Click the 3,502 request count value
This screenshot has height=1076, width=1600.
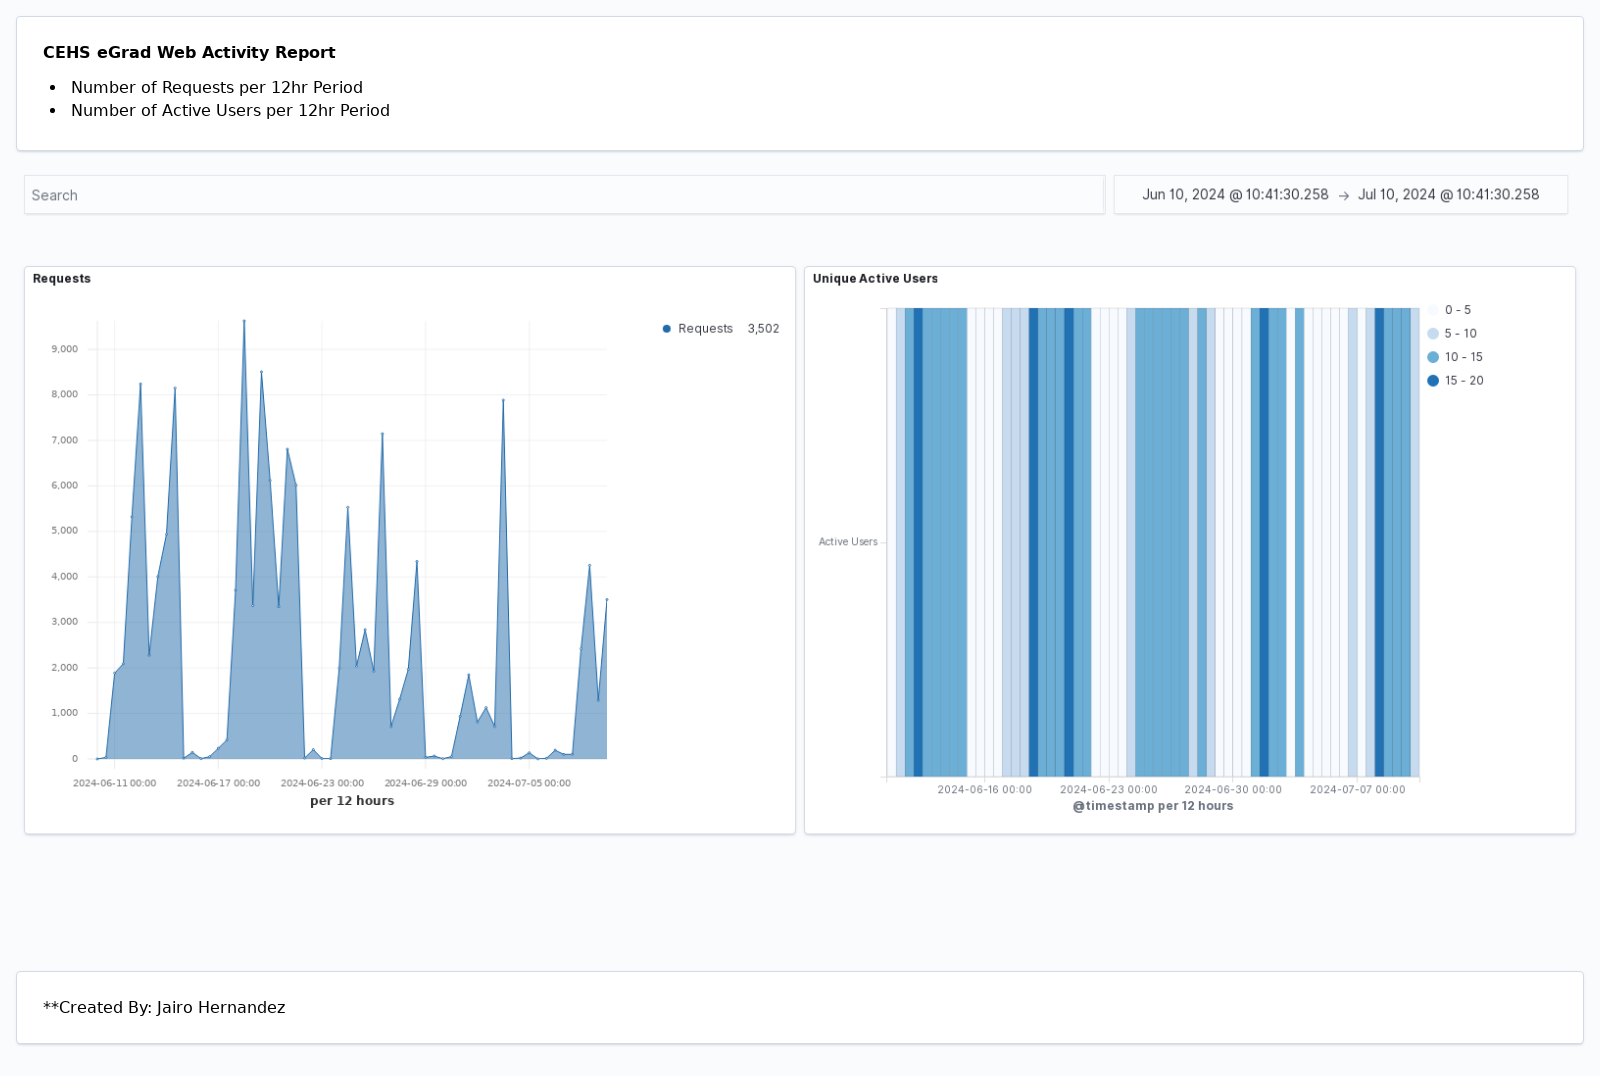763,328
